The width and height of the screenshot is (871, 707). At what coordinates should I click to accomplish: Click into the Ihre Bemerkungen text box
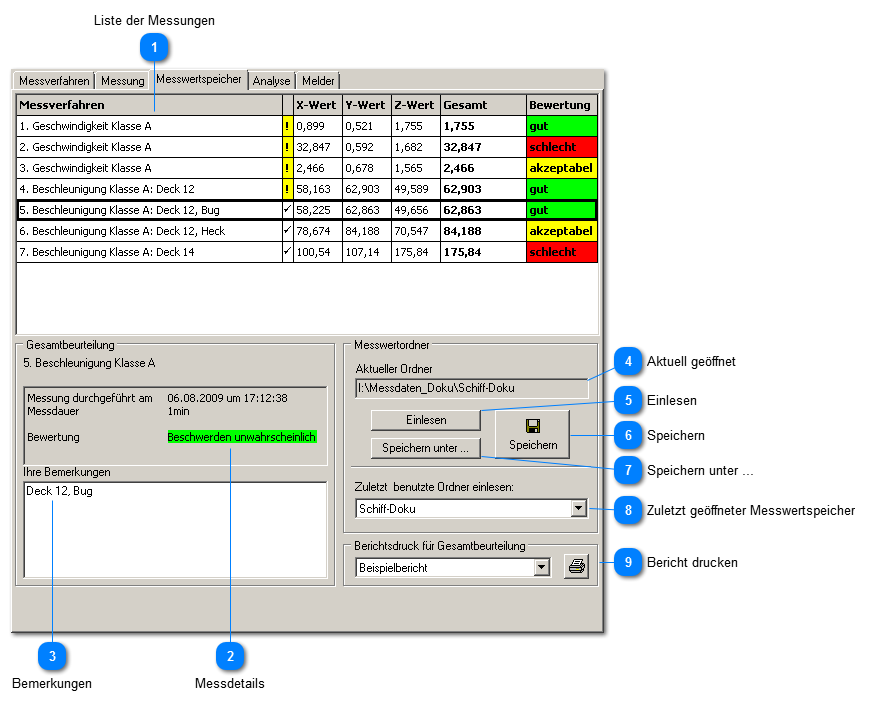[x=174, y=530]
